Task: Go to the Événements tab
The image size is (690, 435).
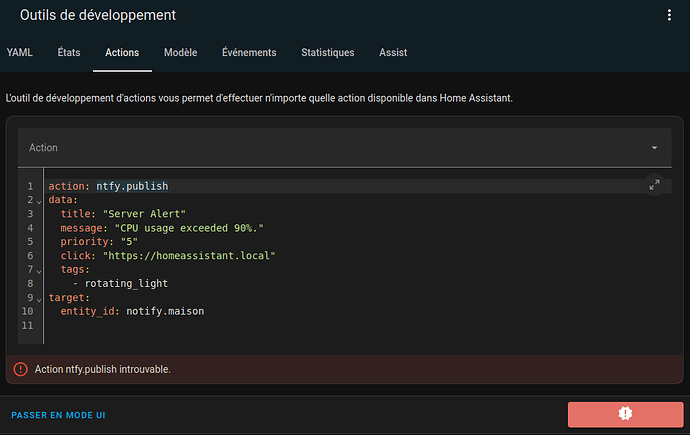Action: point(249,53)
